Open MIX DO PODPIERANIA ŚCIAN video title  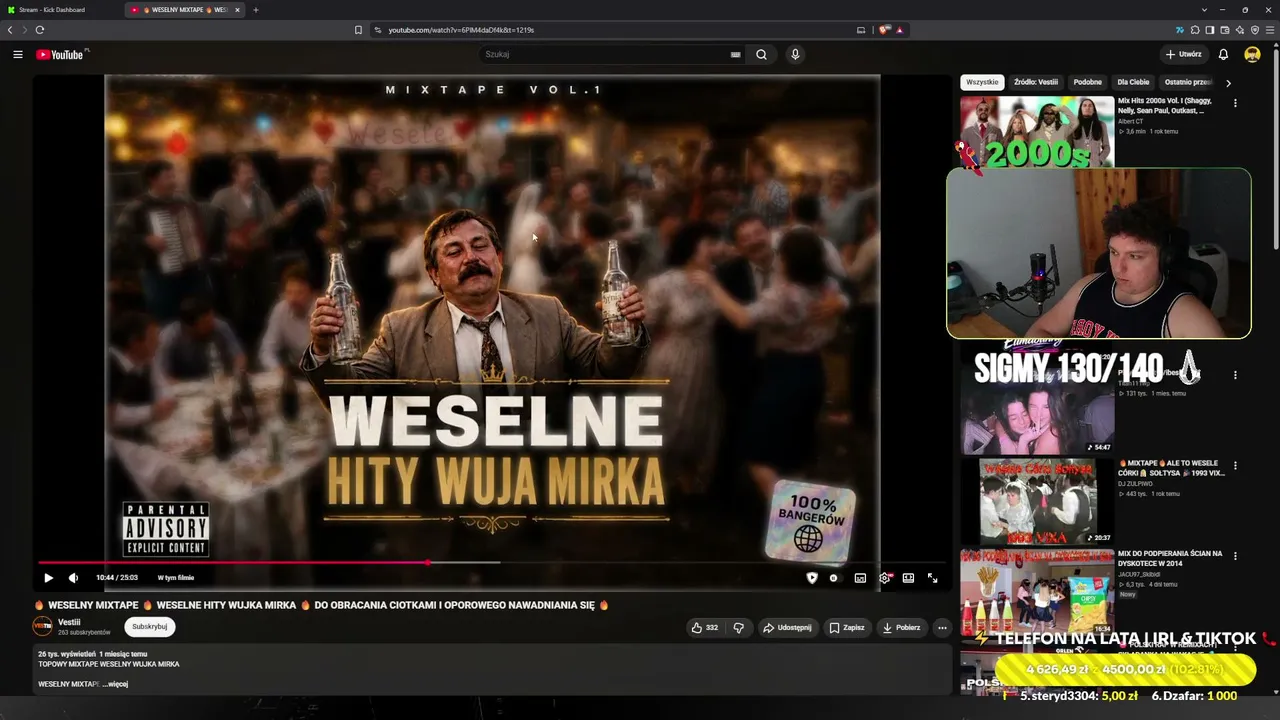click(x=1170, y=558)
